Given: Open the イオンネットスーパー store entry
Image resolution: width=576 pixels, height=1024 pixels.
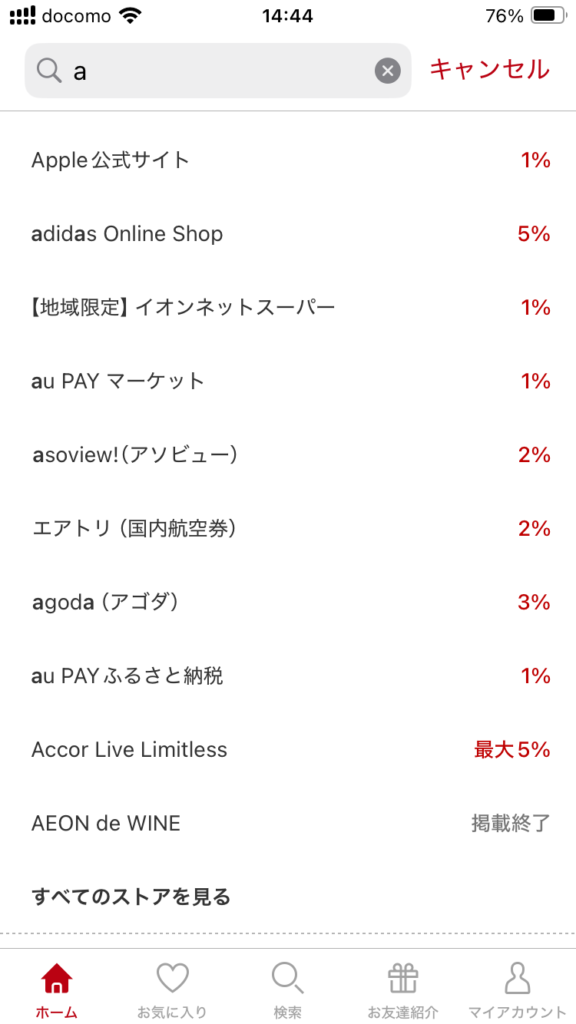Looking at the screenshot, I should [288, 308].
